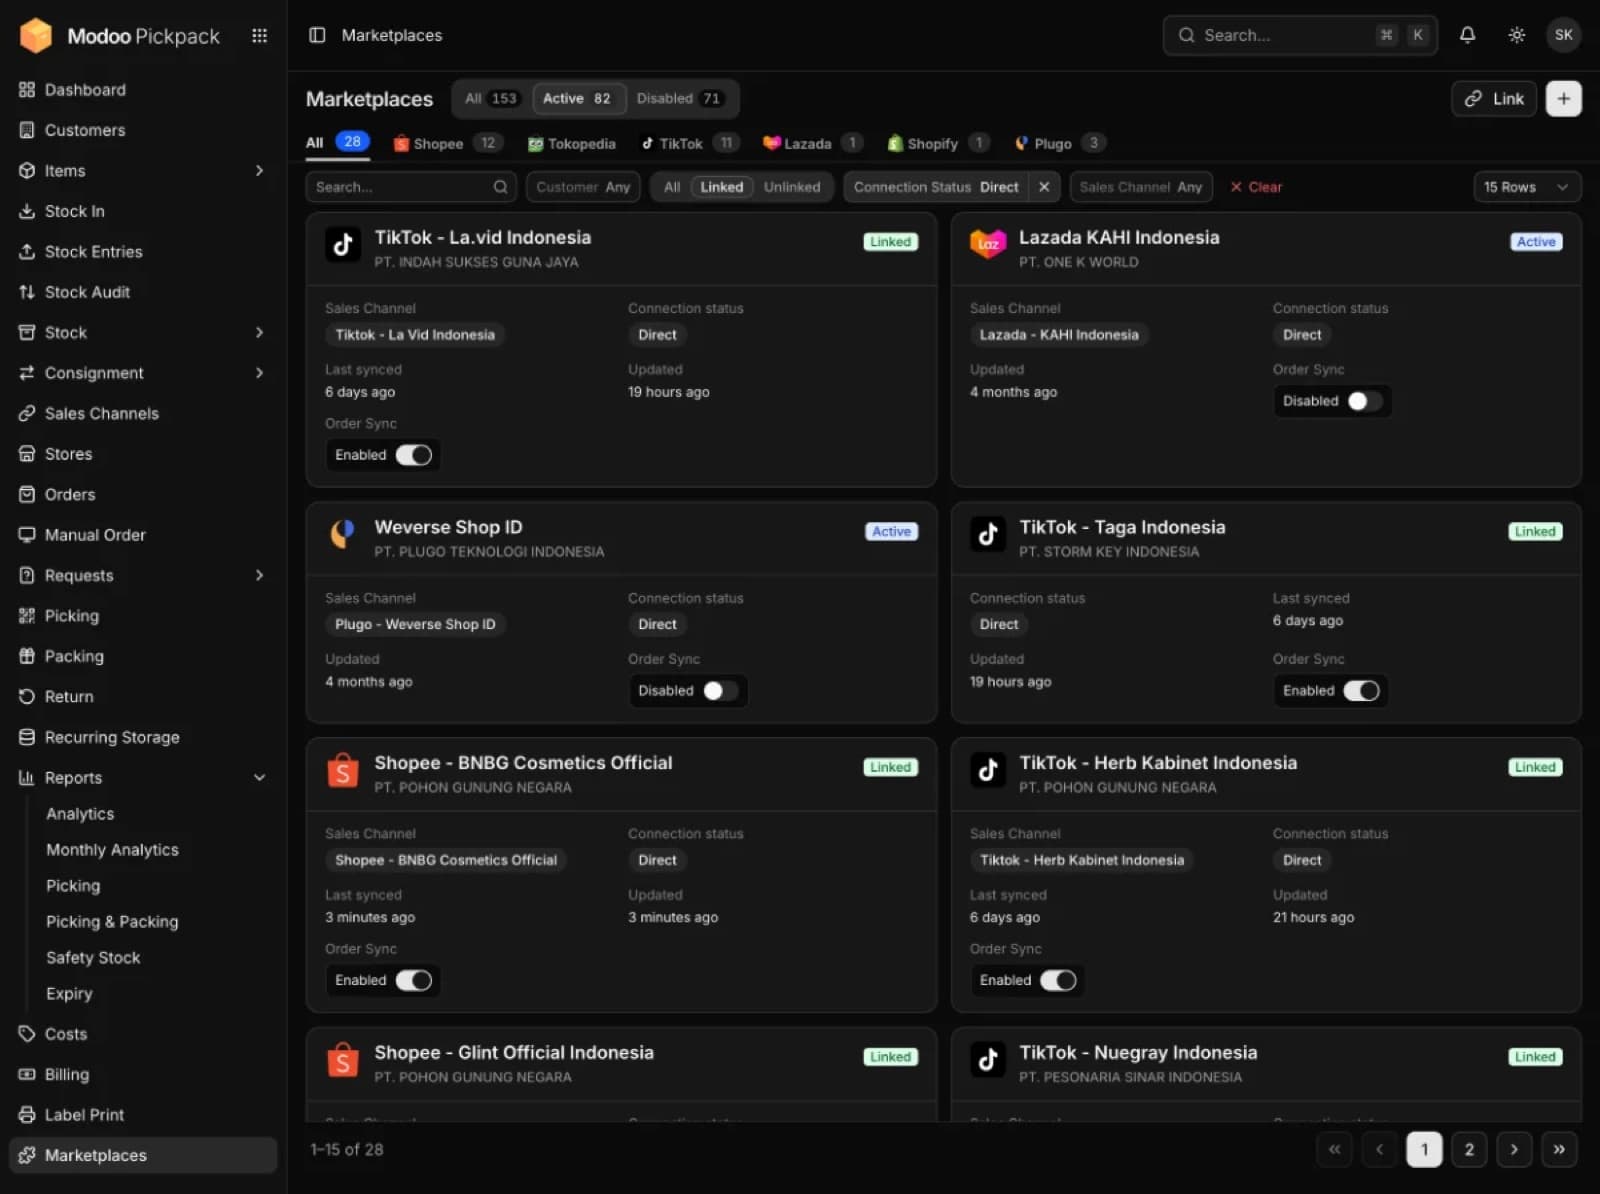Collapse the Reports sidebar section
The image size is (1600, 1194).
pos(259,777)
